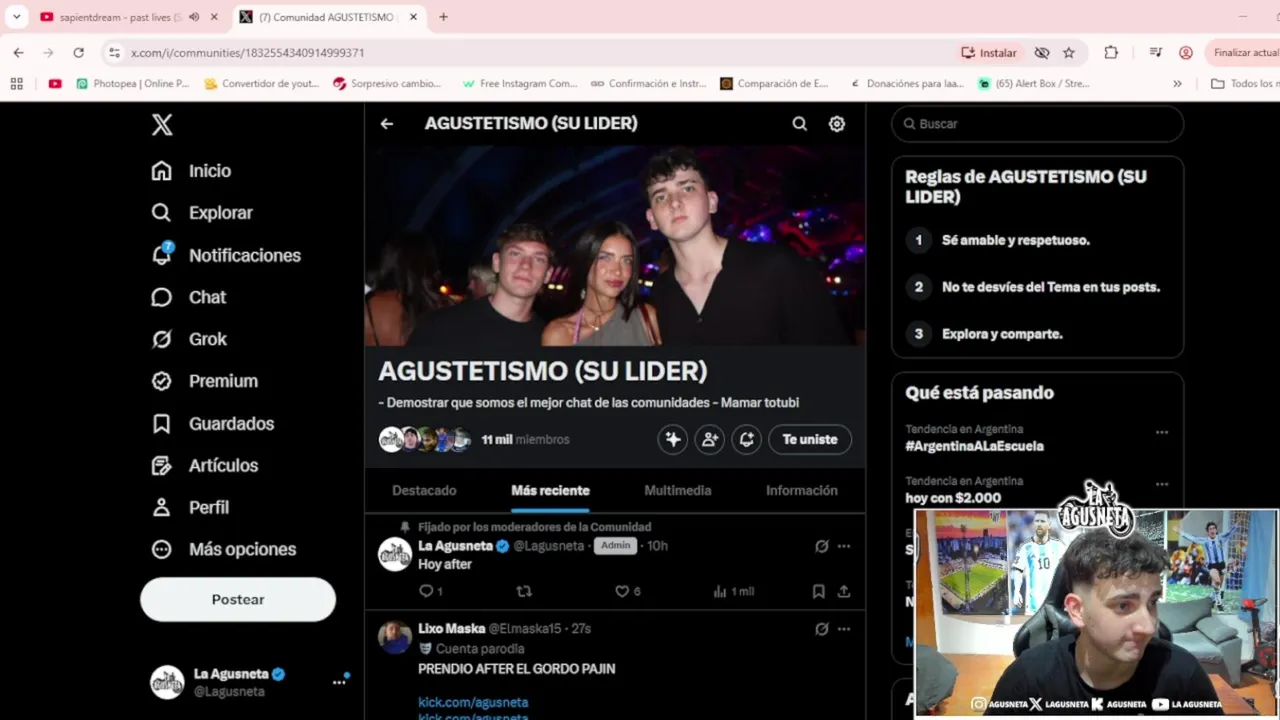Click the Postear button
This screenshot has width=1280, height=720.
238,599
